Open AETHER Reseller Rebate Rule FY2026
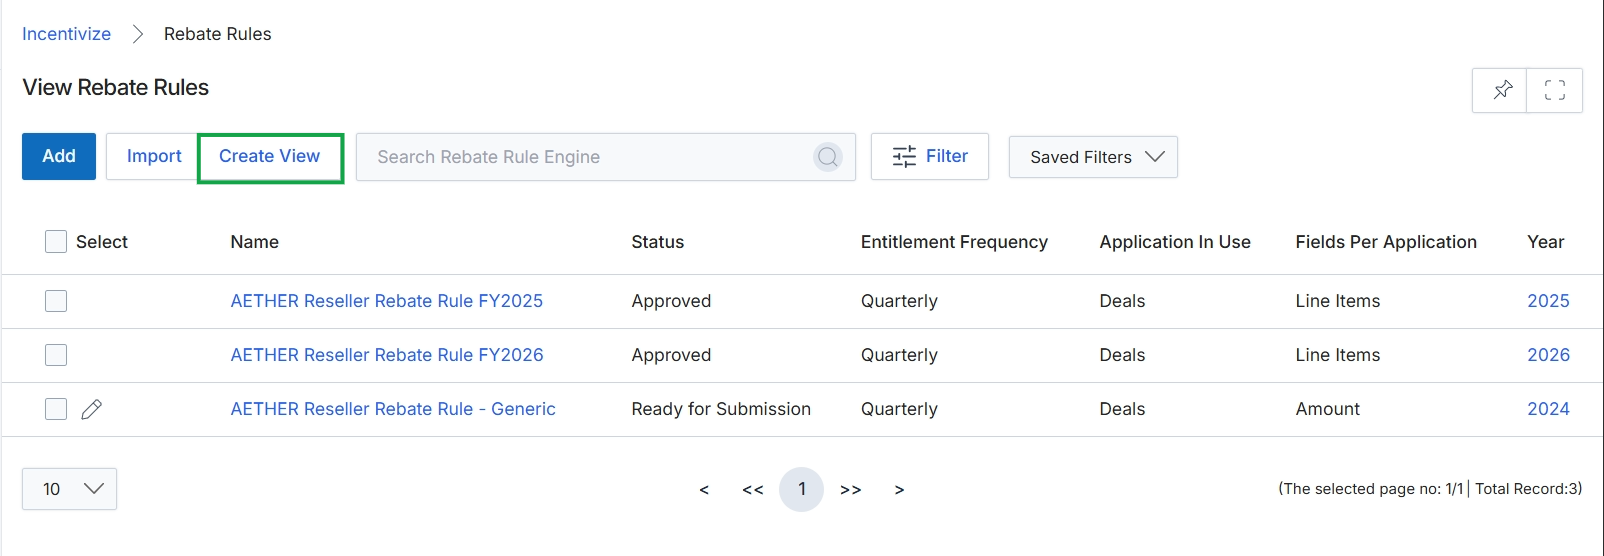 (387, 355)
